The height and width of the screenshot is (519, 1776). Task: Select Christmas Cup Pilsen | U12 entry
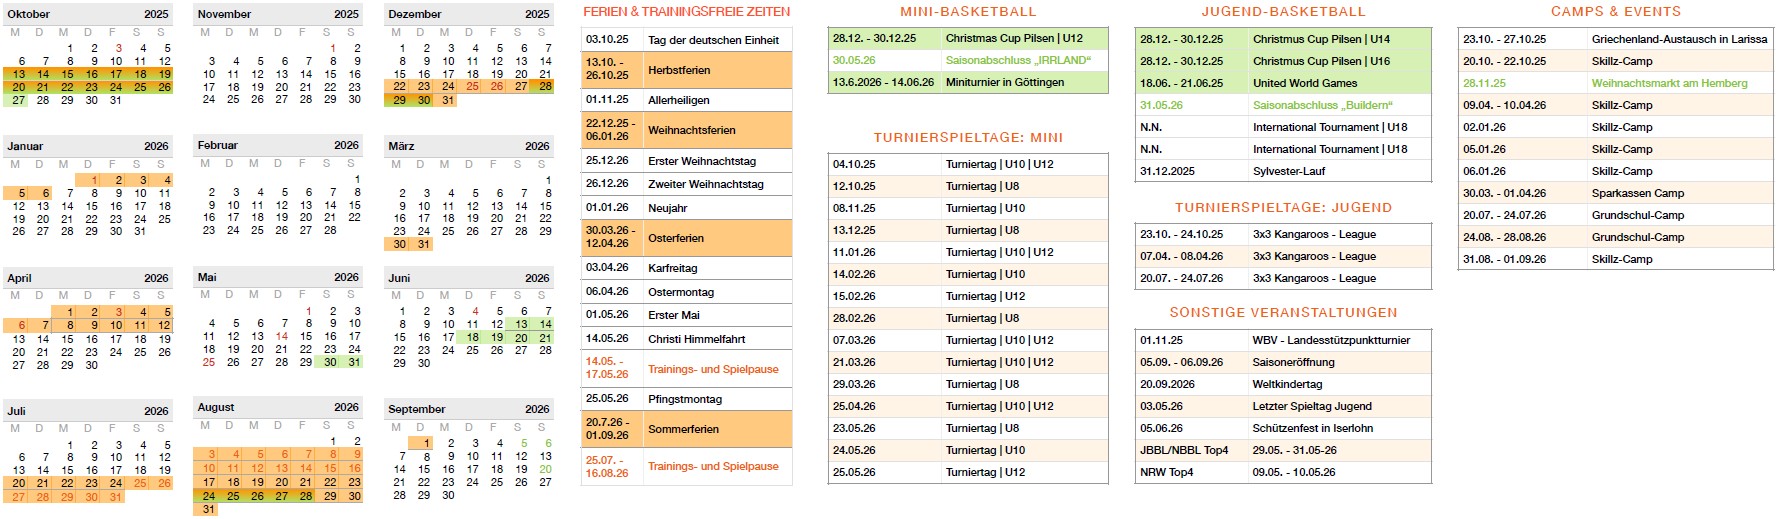[x=1014, y=38]
